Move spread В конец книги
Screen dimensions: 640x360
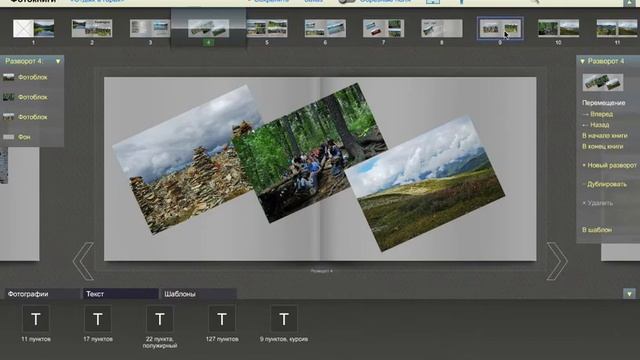602,146
